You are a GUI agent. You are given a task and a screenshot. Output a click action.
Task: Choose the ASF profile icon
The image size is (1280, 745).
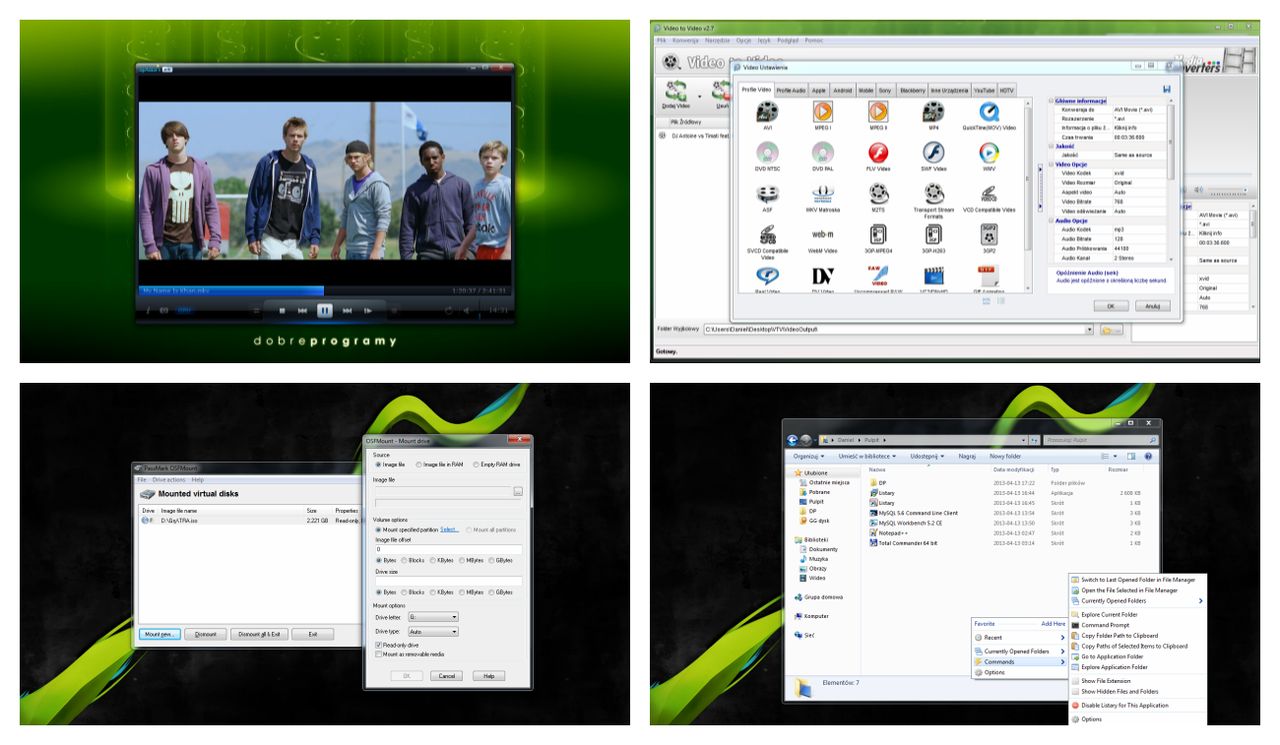[x=768, y=194]
